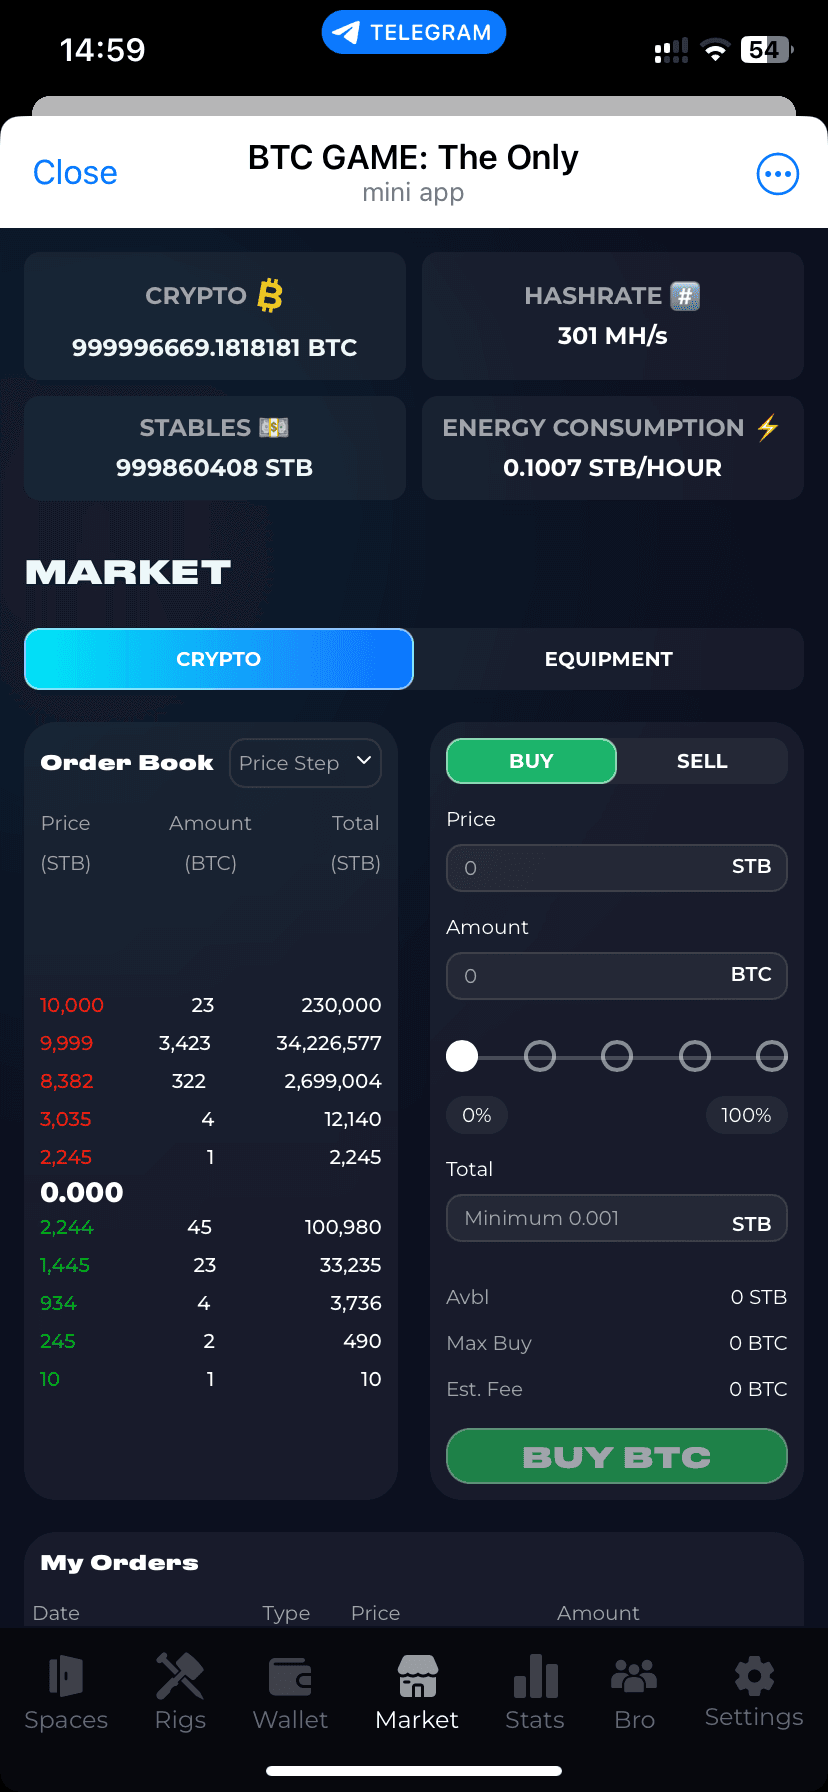The height and width of the screenshot is (1792, 828).
Task: Expand the Price Step dropdown
Action: coord(305,763)
